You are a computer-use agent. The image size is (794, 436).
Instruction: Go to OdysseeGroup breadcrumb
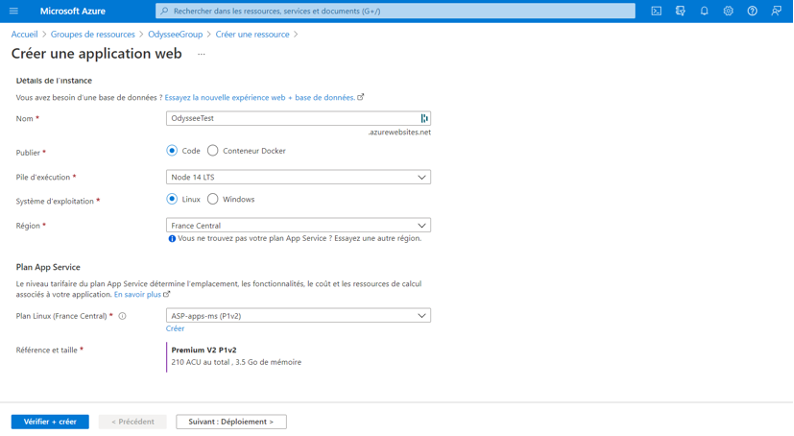coord(175,34)
